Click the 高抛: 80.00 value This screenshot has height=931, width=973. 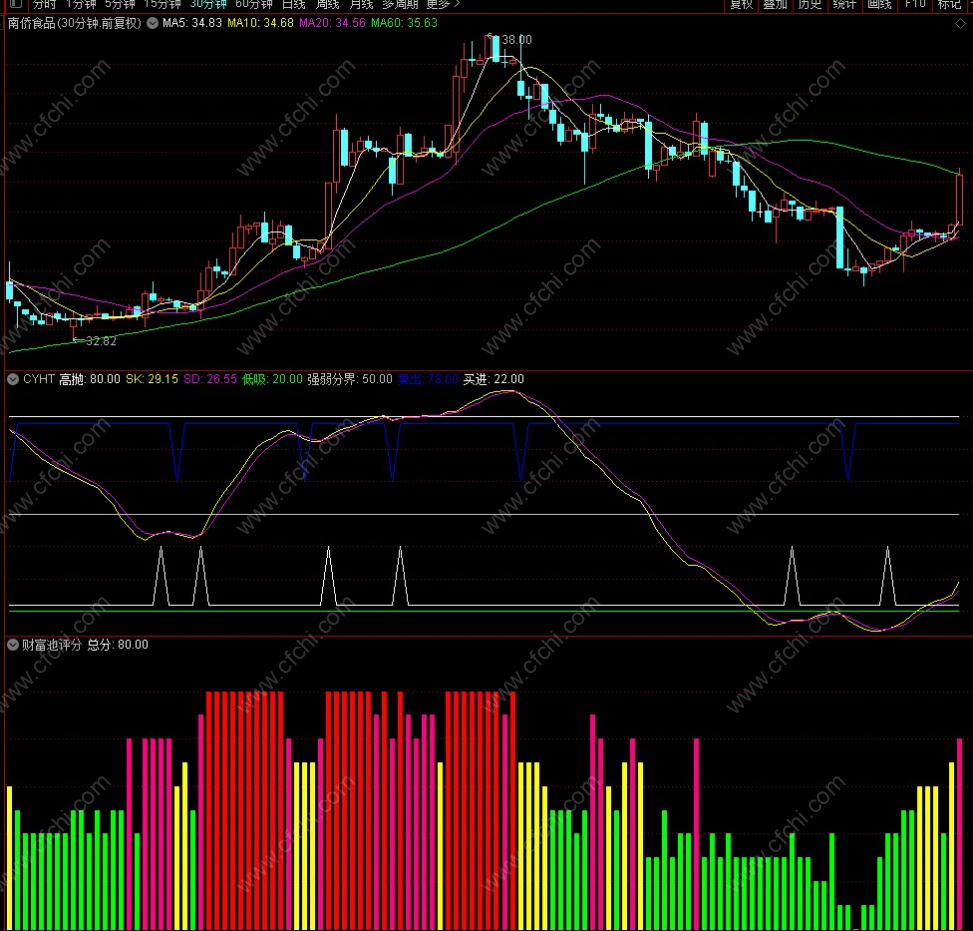[x=89, y=379]
